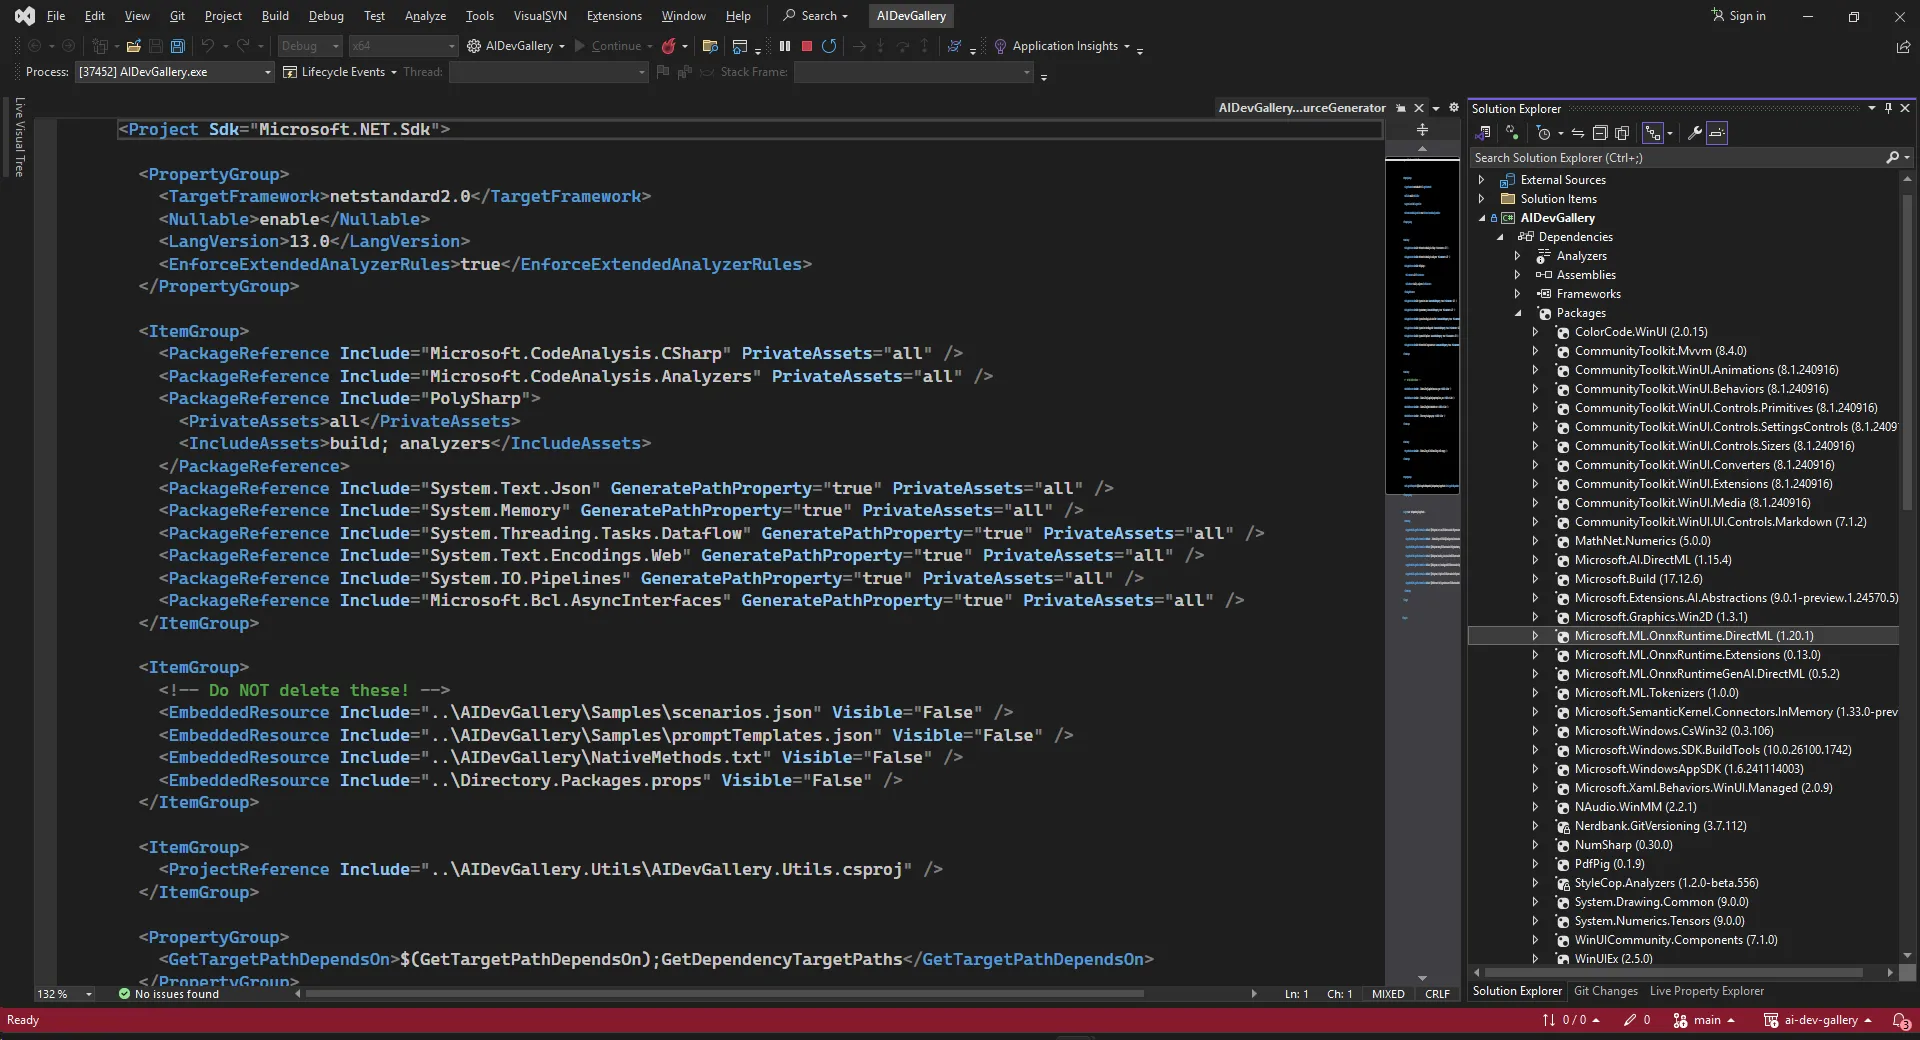Select the AIDevGallery project node
The width and height of the screenshot is (1920, 1040).
pyautogui.click(x=1557, y=218)
